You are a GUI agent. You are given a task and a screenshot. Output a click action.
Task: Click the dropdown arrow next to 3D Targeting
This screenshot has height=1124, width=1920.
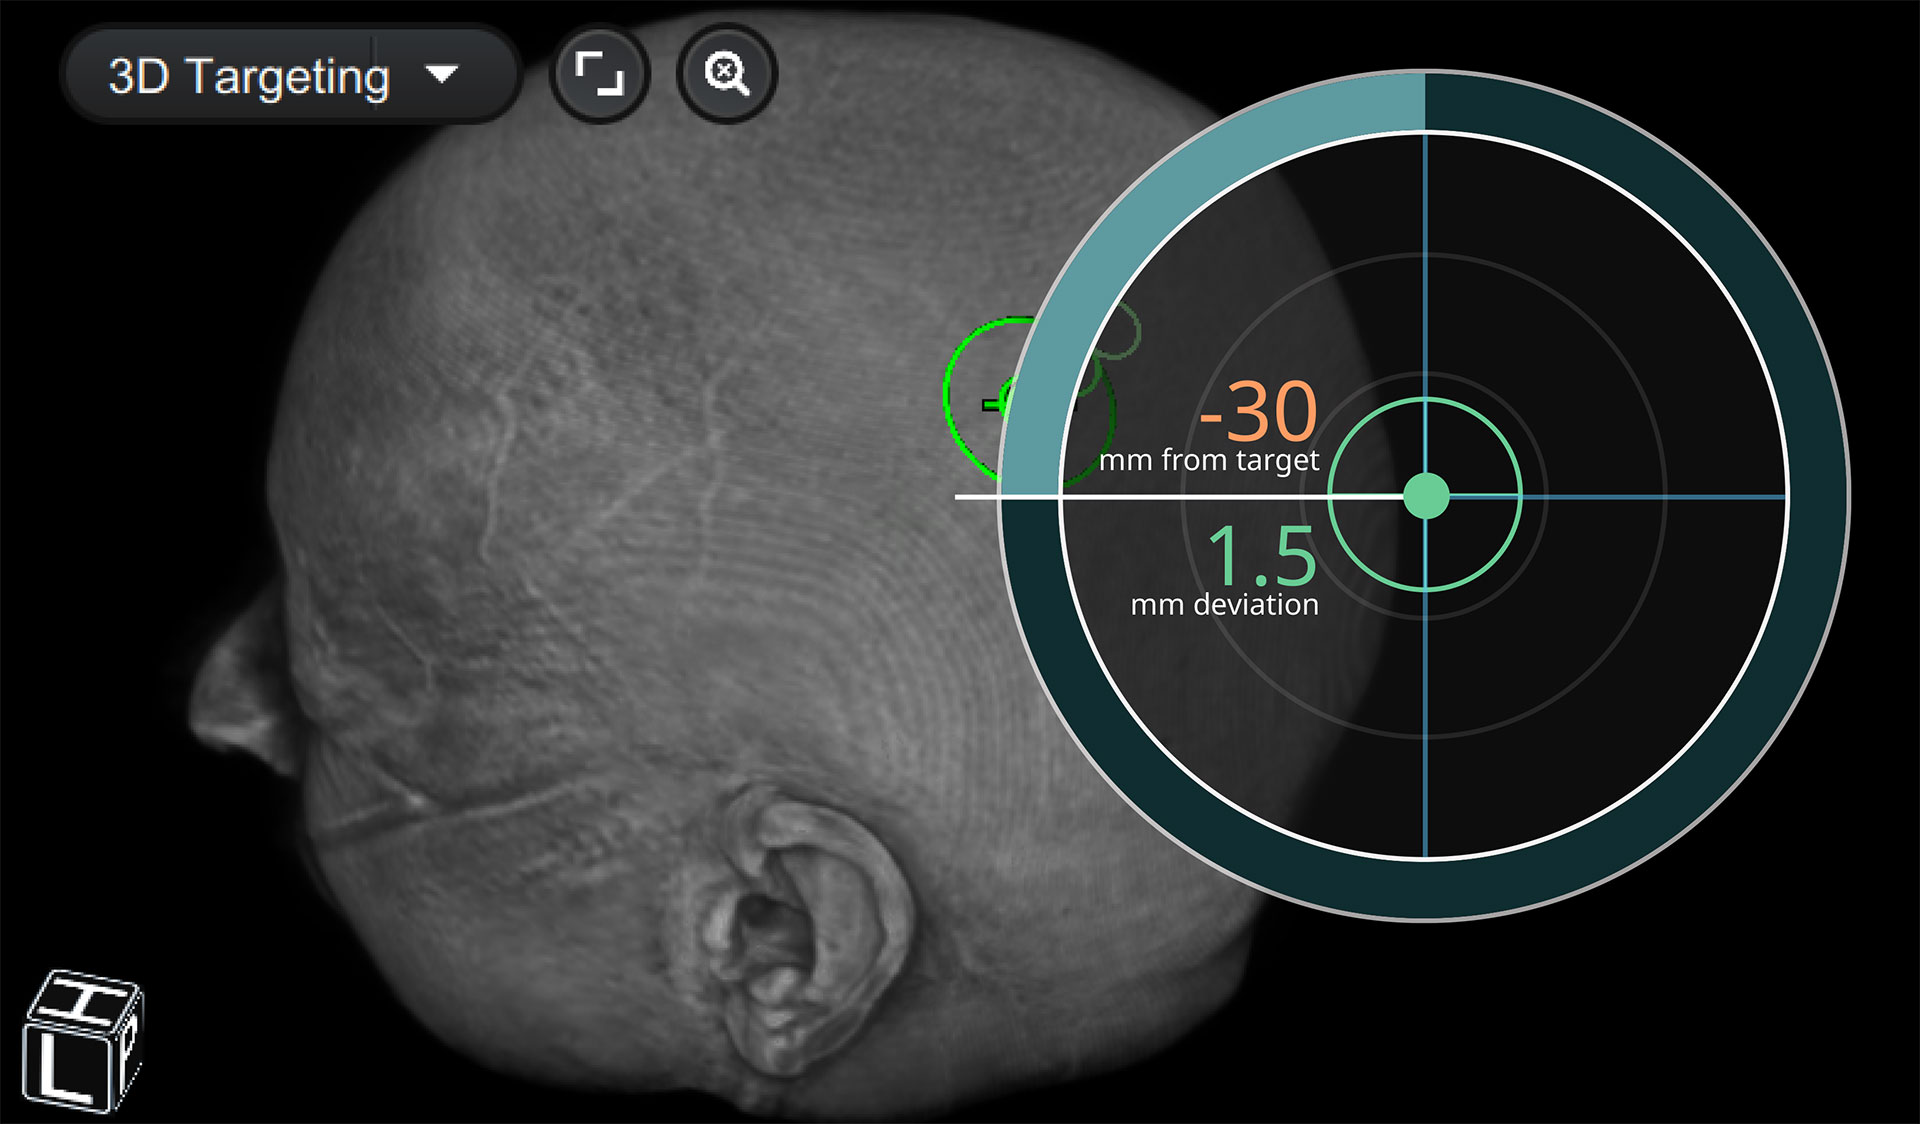point(441,74)
